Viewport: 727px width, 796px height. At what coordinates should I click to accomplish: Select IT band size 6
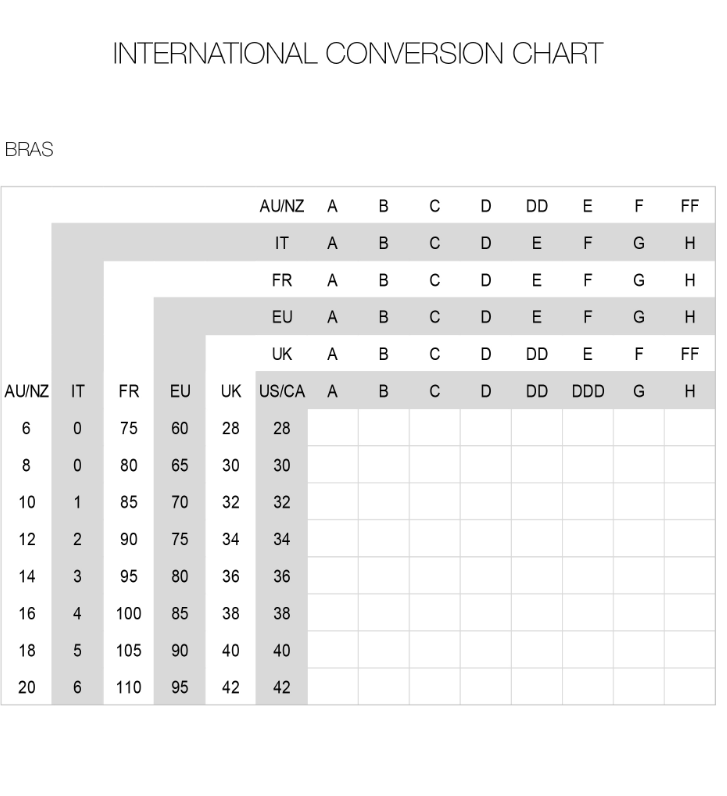(x=77, y=687)
